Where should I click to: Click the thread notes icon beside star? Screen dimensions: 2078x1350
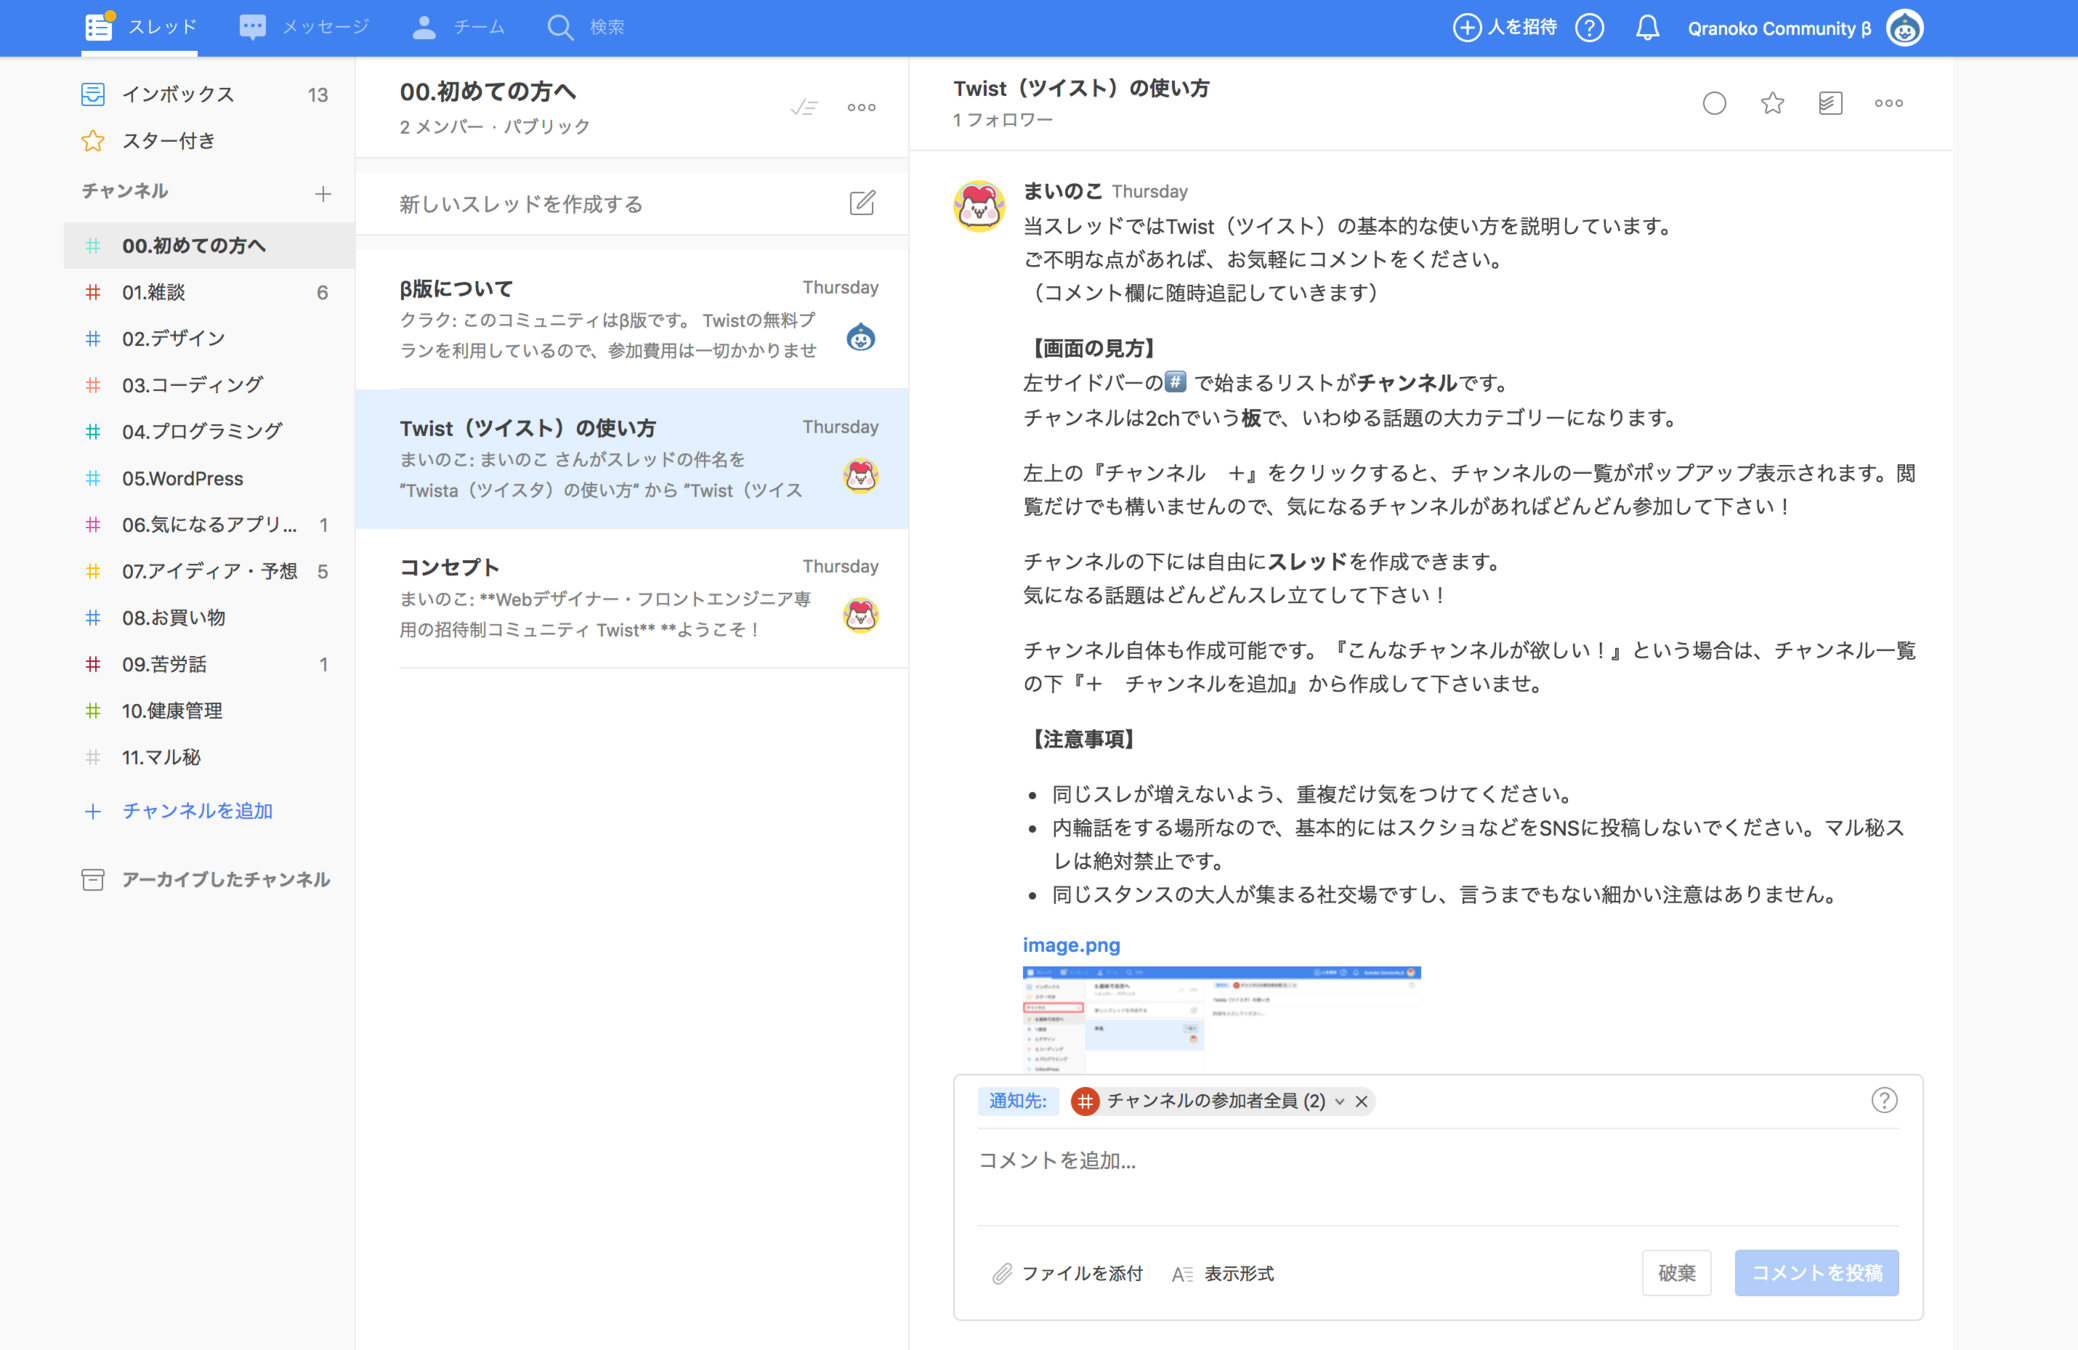pos(1830,103)
